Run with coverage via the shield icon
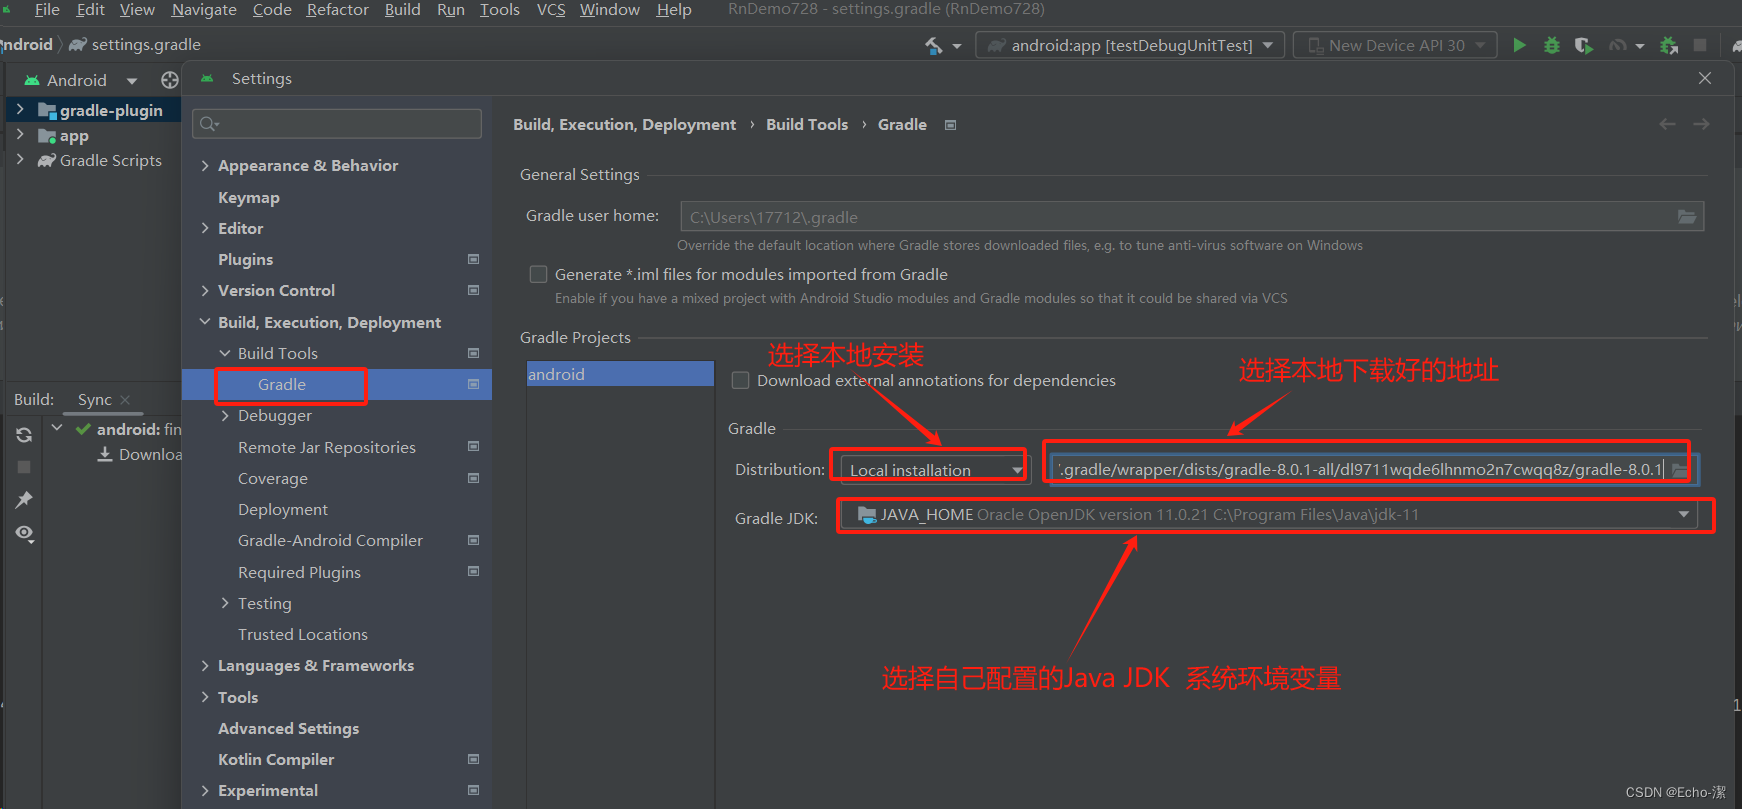 (x=1583, y=45)
